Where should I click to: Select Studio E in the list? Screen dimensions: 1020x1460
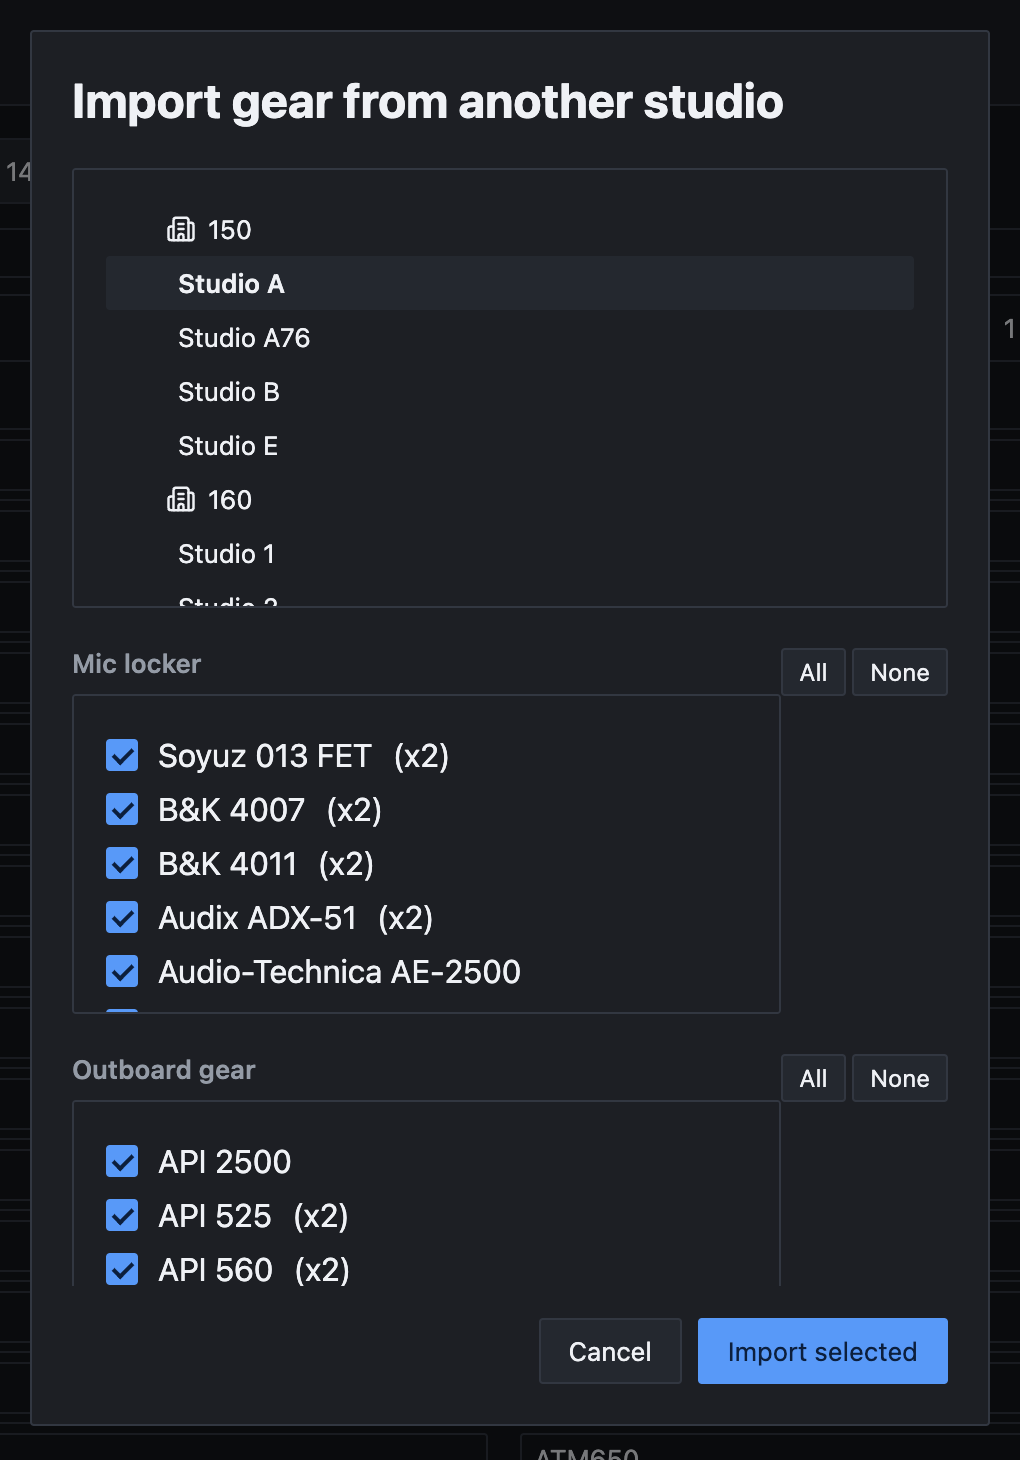coord(509,446)
